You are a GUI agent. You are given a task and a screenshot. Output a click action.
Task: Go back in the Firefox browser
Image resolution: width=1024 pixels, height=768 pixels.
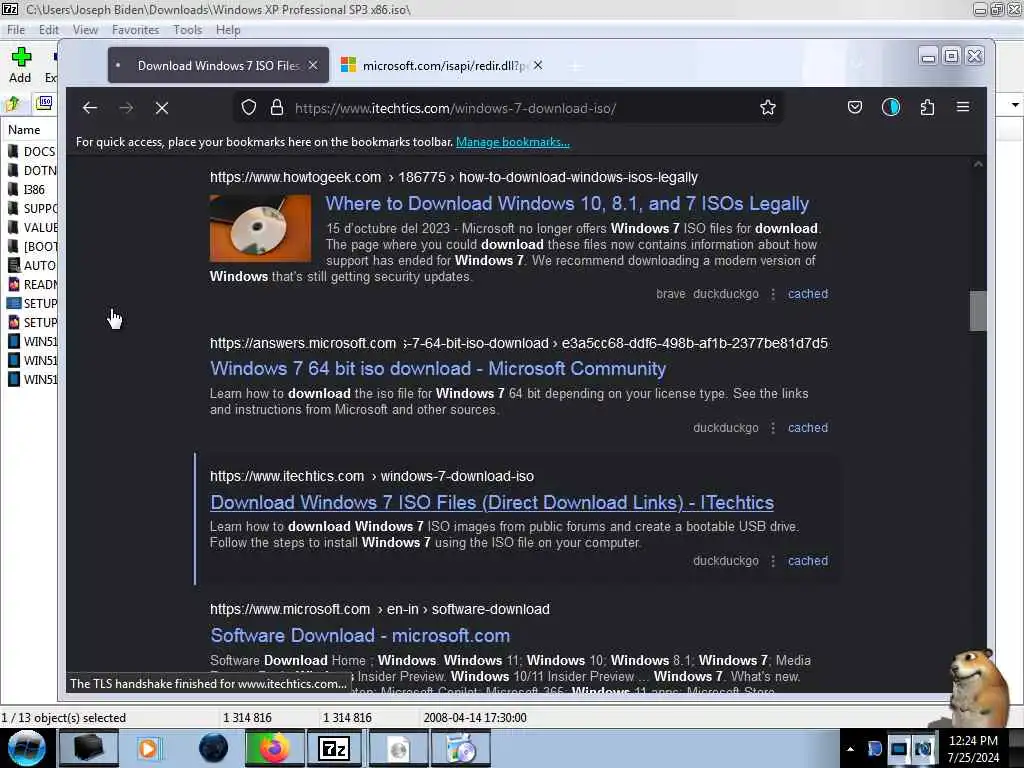[x=90, y=108]
